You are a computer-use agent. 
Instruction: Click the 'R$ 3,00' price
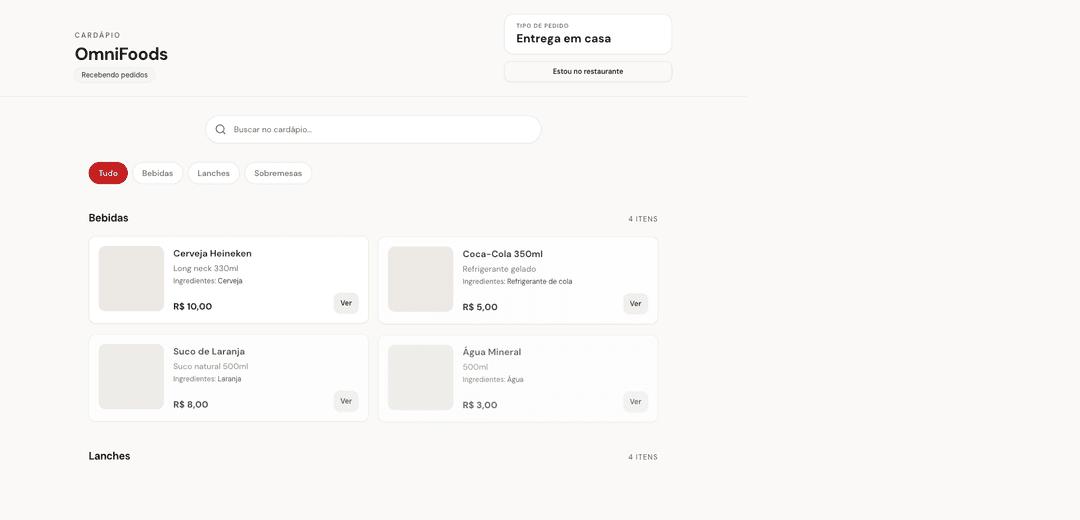[x=480, y=405]
